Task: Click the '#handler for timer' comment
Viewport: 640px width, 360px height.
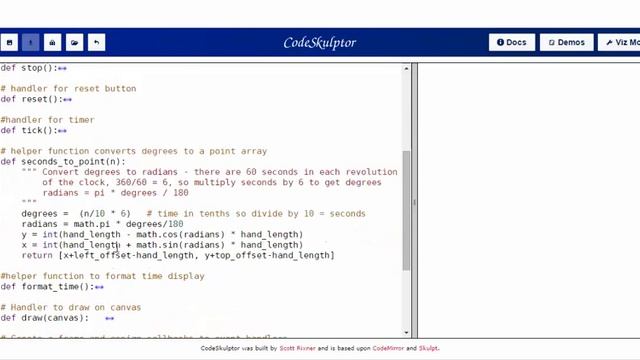Action: (x=48, y=120)
